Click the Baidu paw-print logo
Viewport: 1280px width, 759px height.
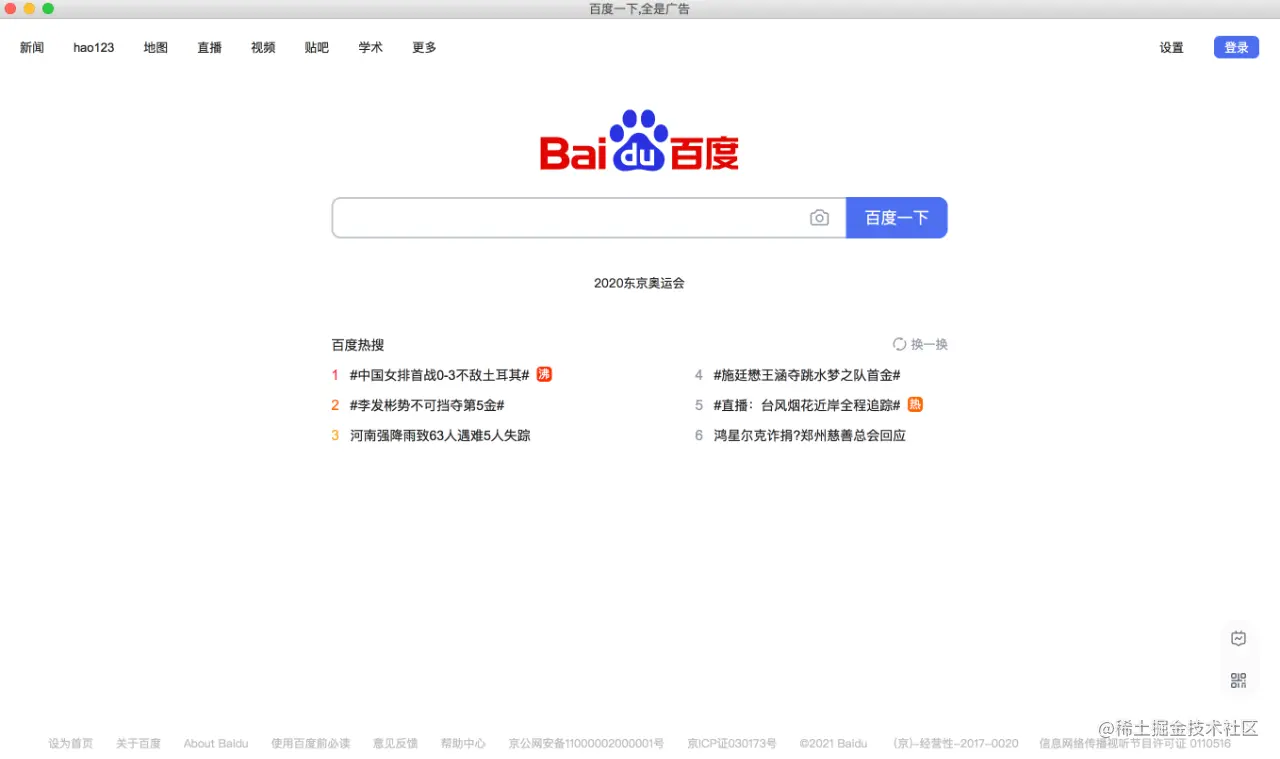638,142
